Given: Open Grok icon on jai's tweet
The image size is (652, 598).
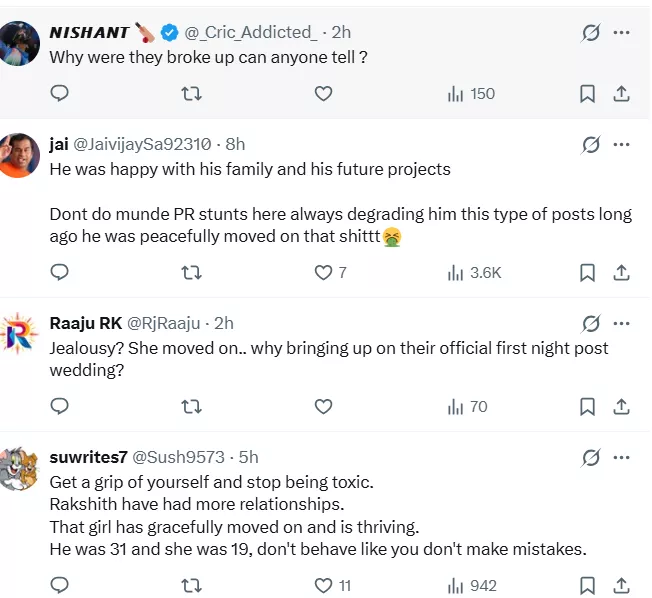Looking at the screenshot, I should (x=591, y=145).
